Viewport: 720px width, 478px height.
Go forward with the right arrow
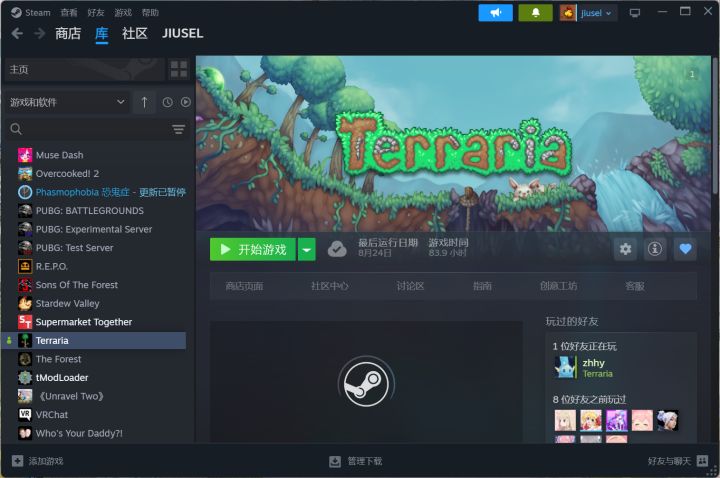pos(40,33)
